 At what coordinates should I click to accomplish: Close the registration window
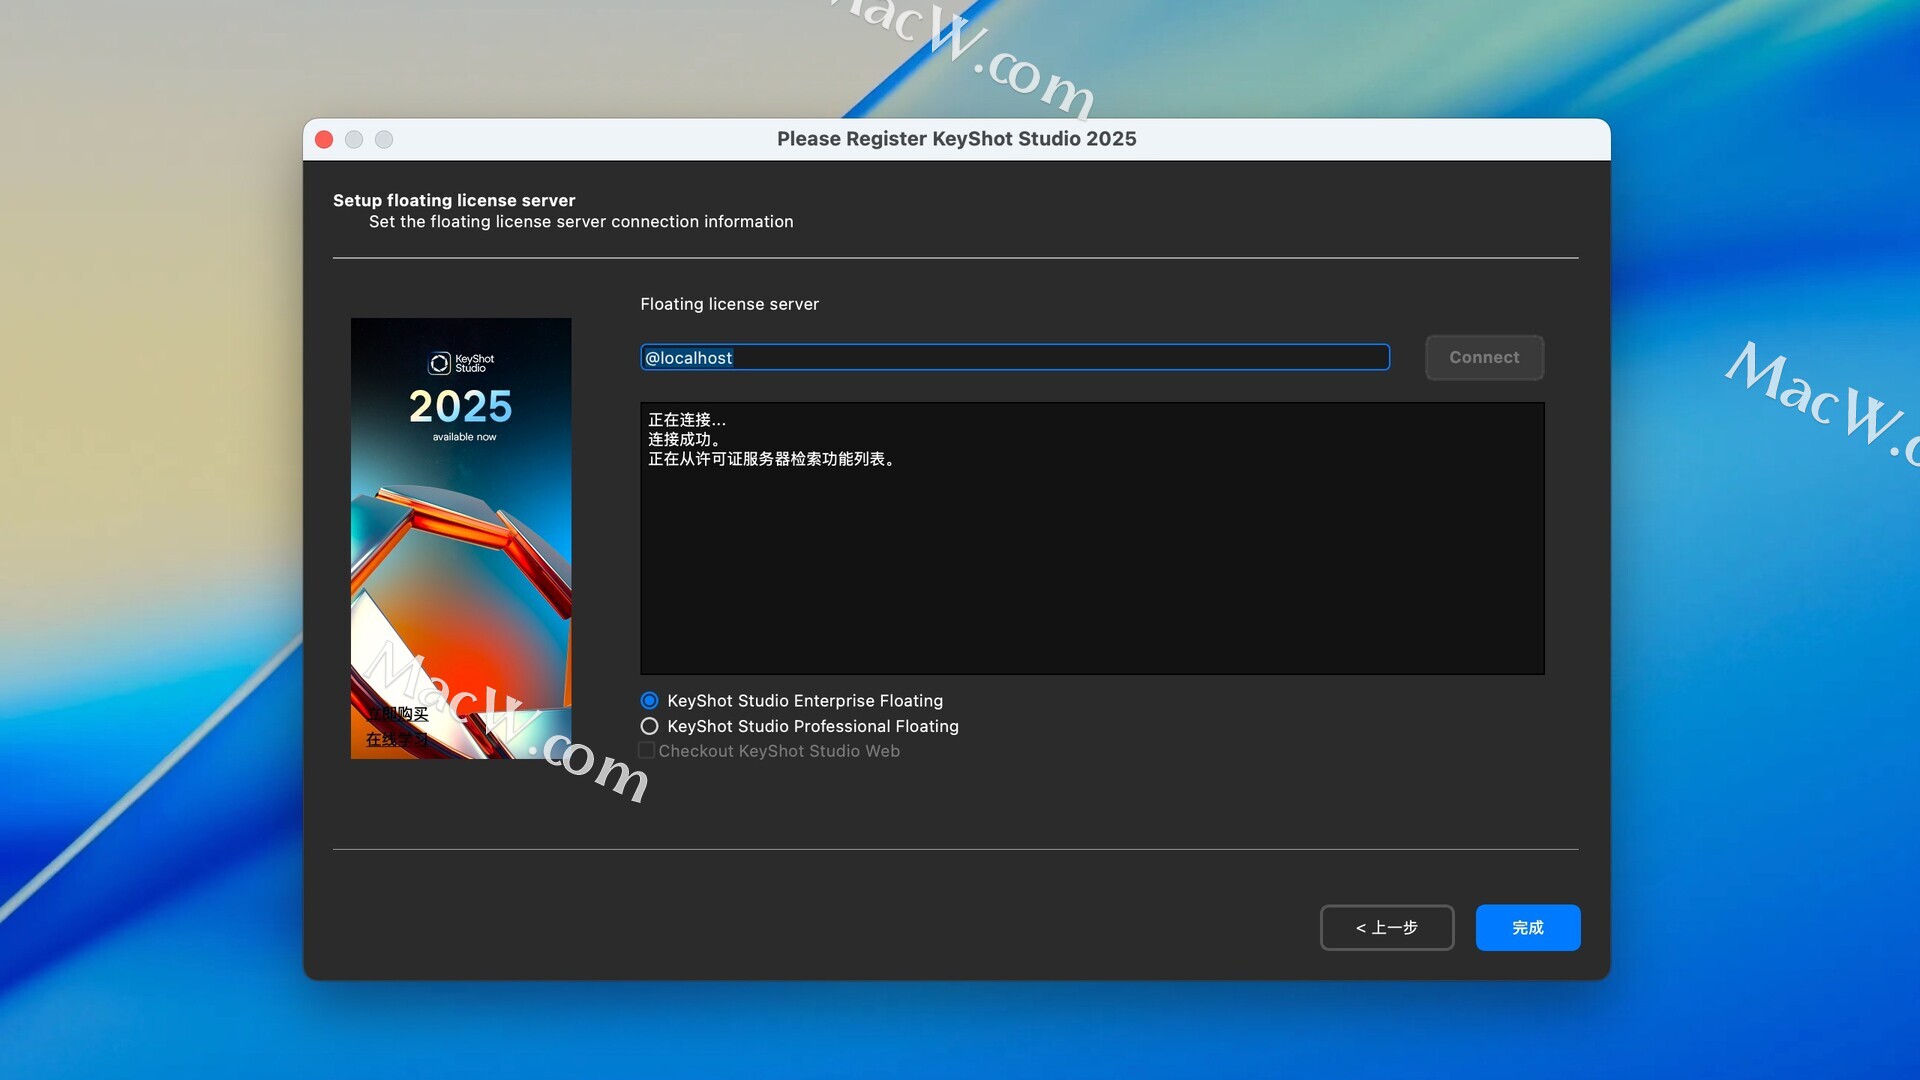(x=324, y=140)
